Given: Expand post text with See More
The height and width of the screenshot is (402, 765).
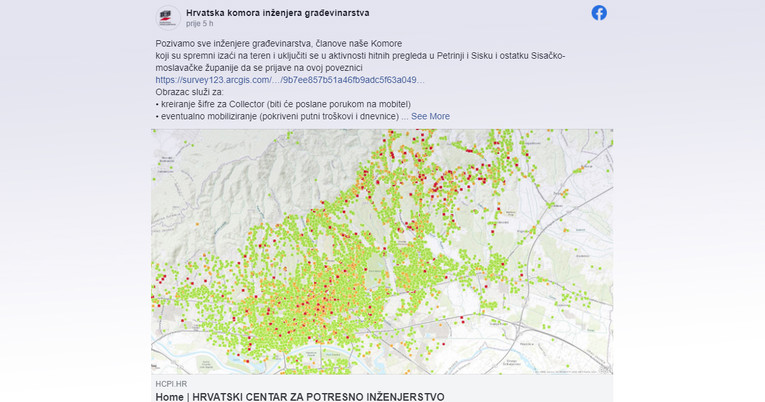Looking at the screenshot, I should pyautogui.click(x=430, y=117).
